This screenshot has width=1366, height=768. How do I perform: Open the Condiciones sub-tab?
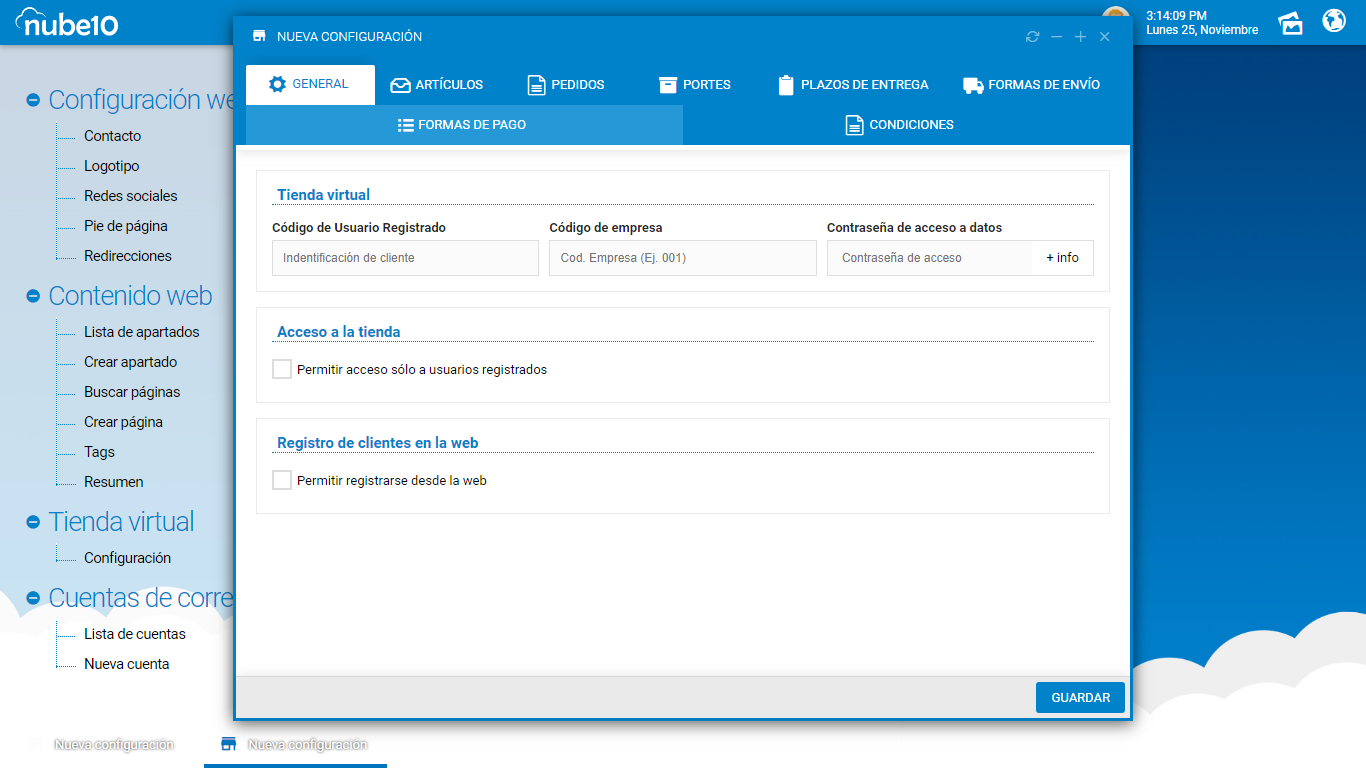click(899, 125)
